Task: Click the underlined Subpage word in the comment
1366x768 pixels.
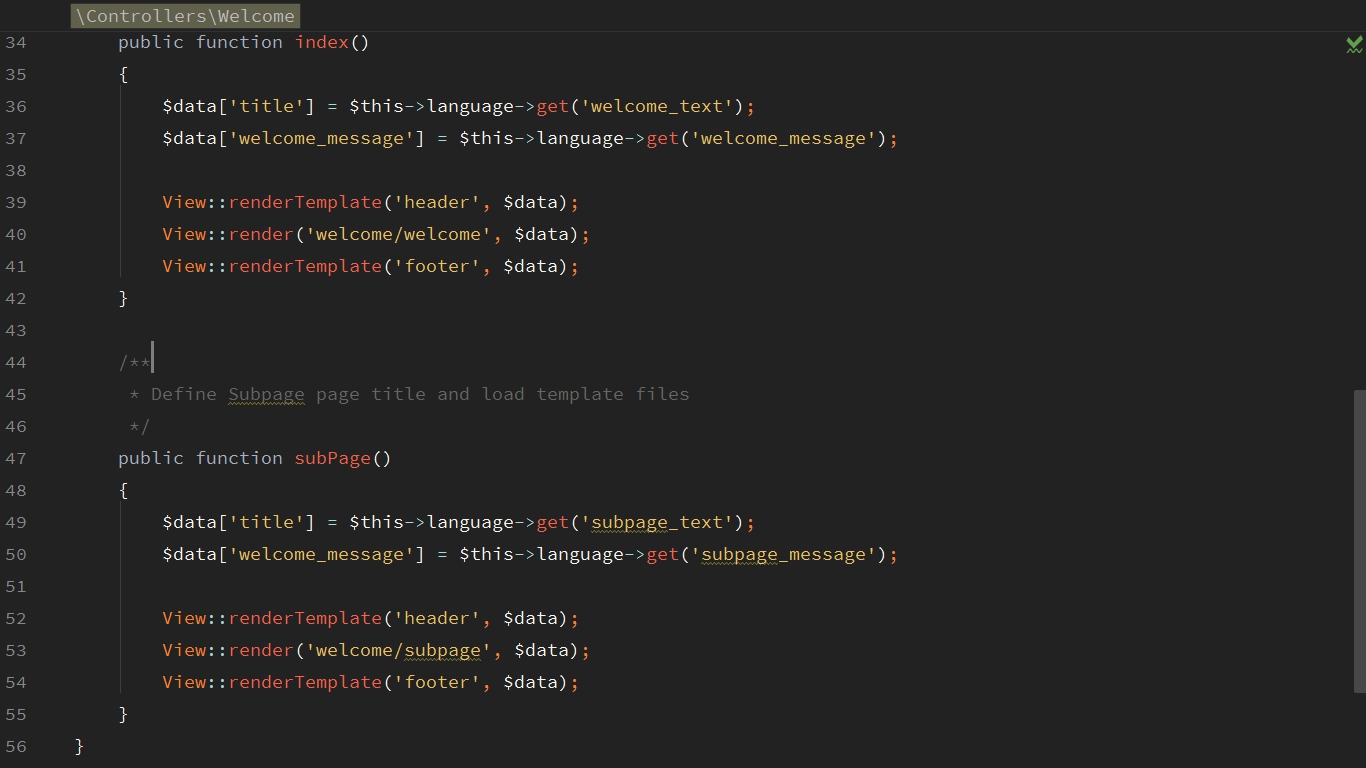Action: pos(266,394)
